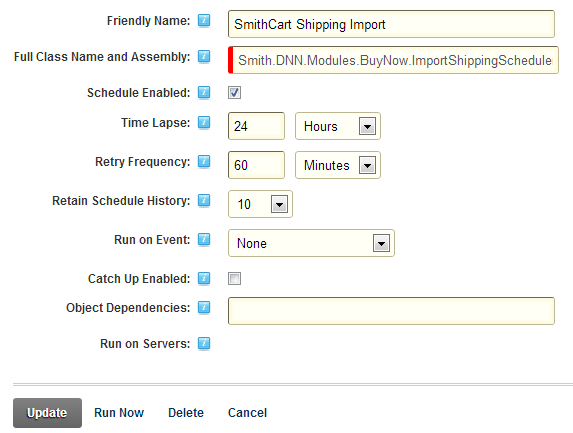The width and height of the screenshot is (573, 433).
Task: Open the Time Lapse Hours dropdown
Action: point(338,126)
